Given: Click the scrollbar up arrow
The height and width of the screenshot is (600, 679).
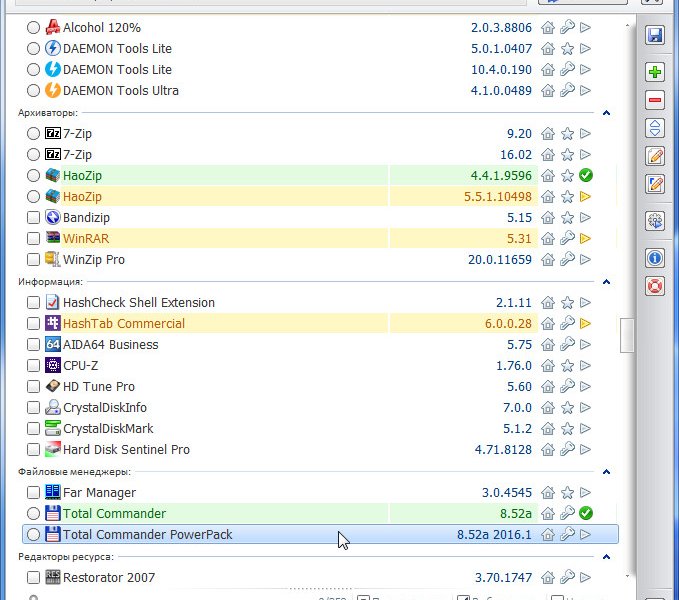Looking at the screenshot, I should 627,26.
